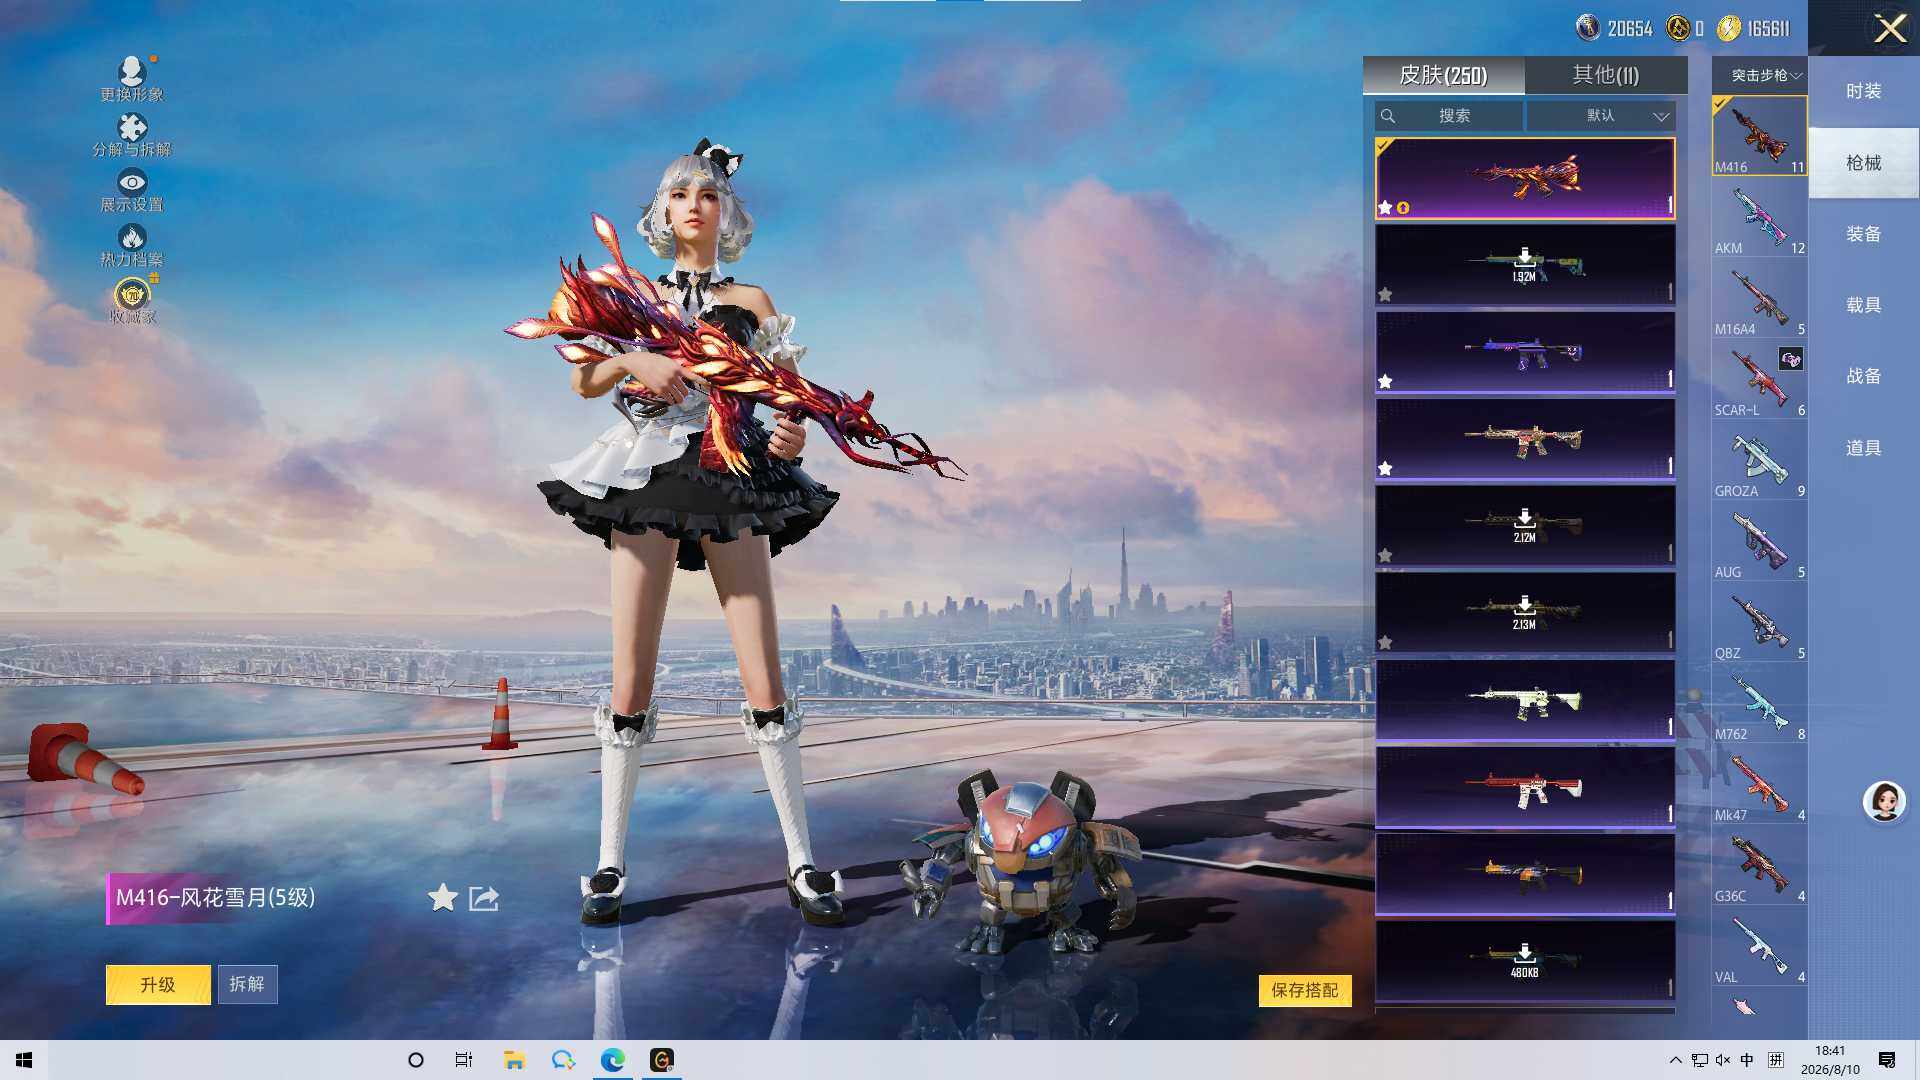Toggle favorite star on the 2.12M skin
The image size is (1920, 1080).
click(x=1385, y=555)
